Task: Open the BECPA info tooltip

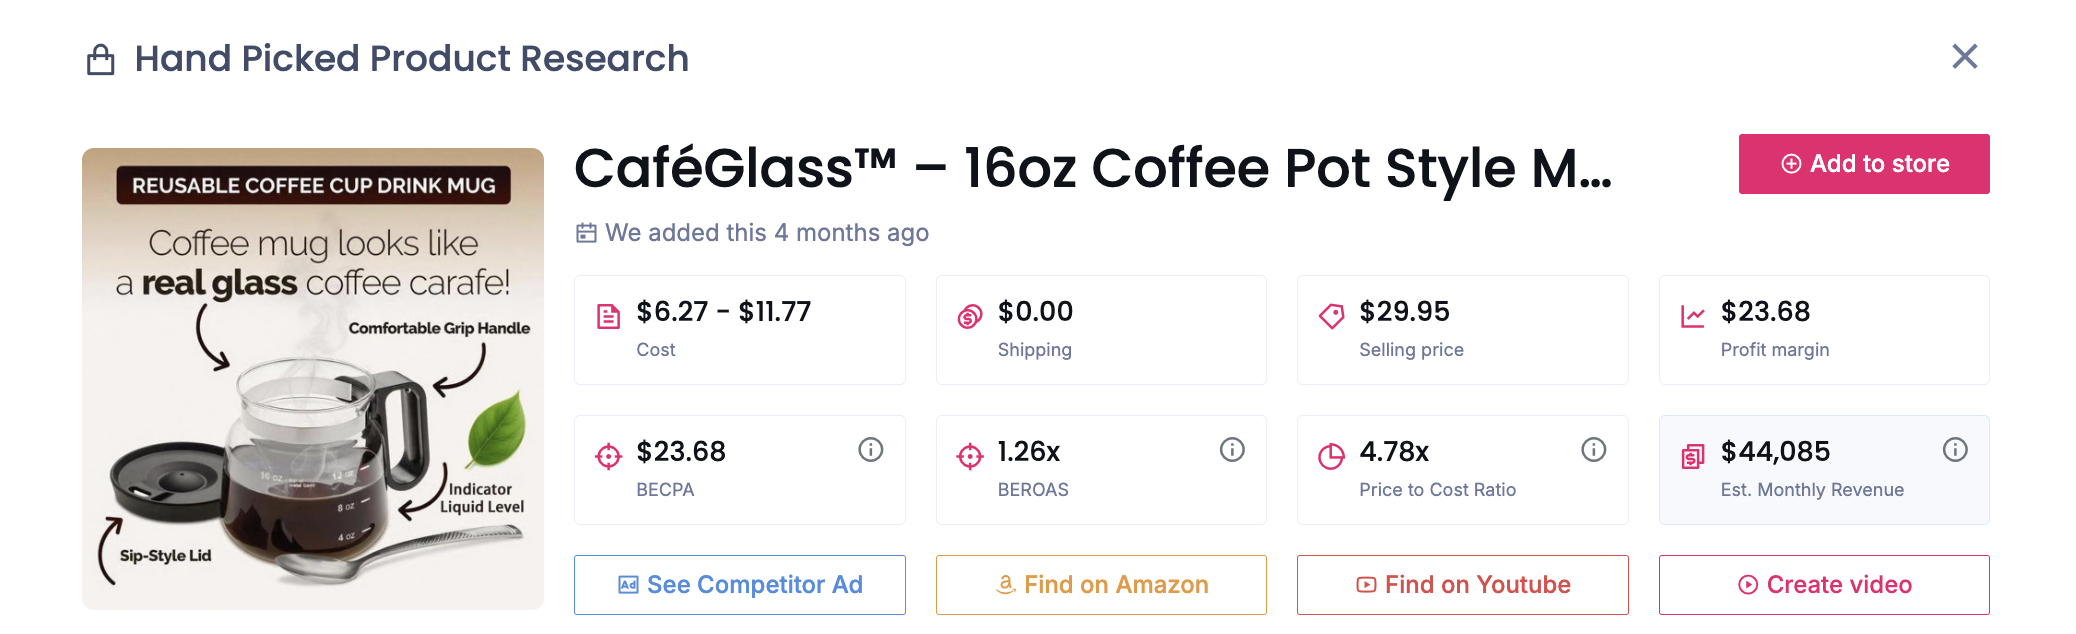Action: coord(869,450)
